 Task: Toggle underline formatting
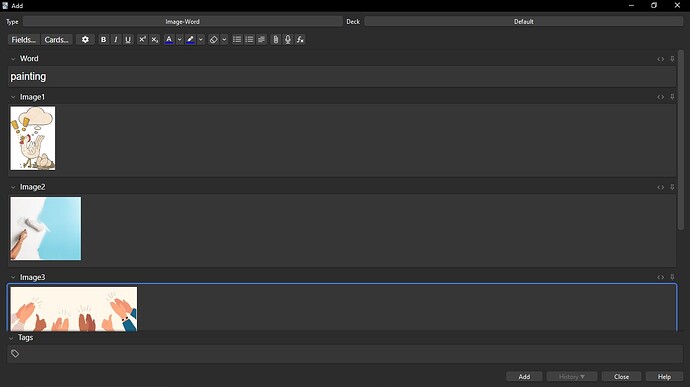pos(128,40)
